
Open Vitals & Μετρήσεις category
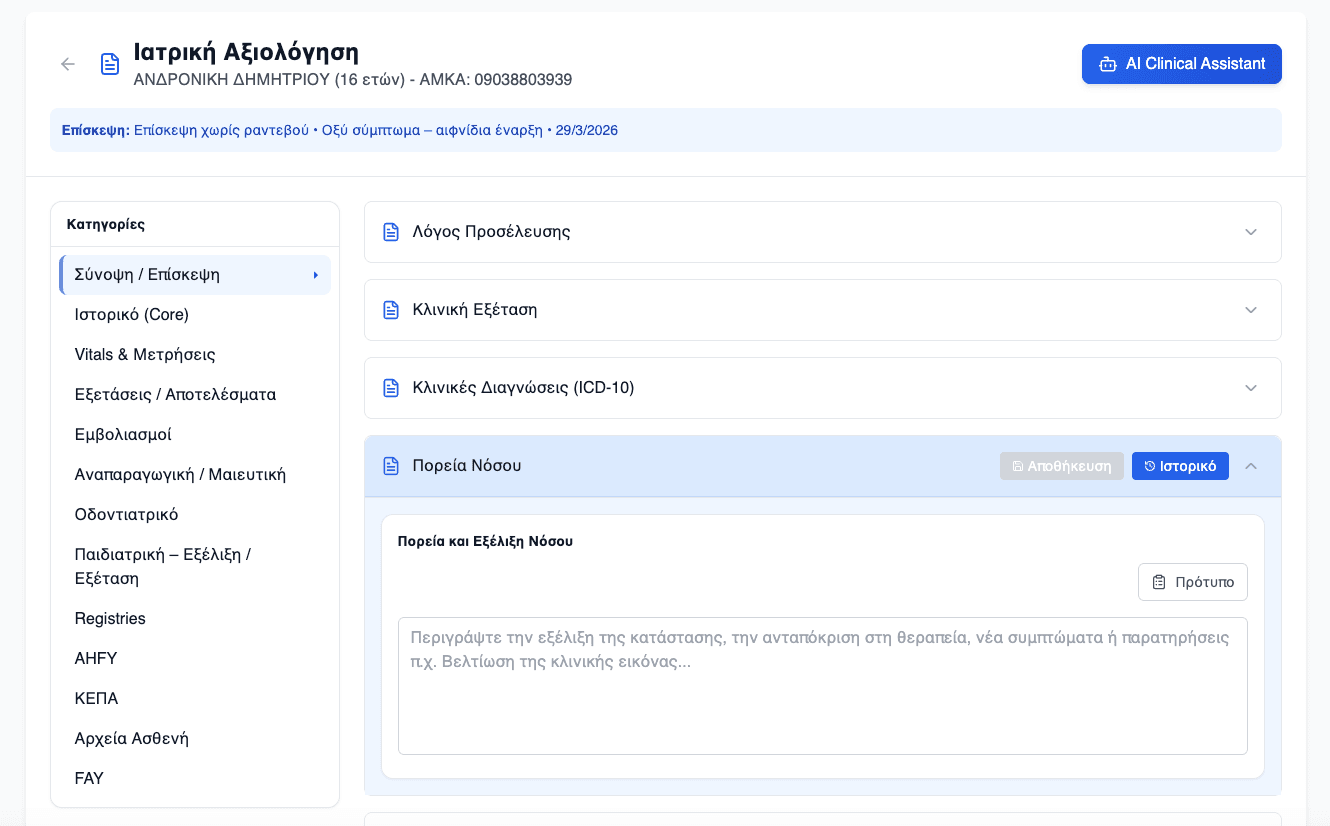(145, 355)
